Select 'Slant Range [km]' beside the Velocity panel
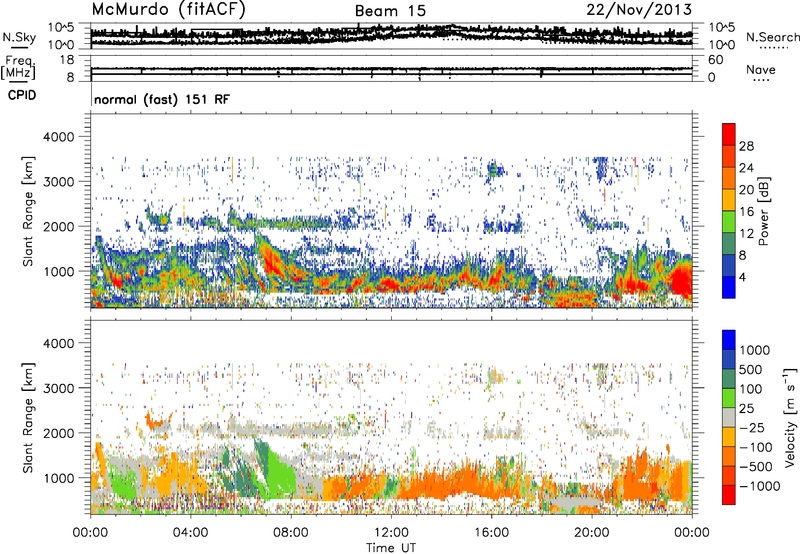Viewport: 800px width, 554px height. point(29,417)
